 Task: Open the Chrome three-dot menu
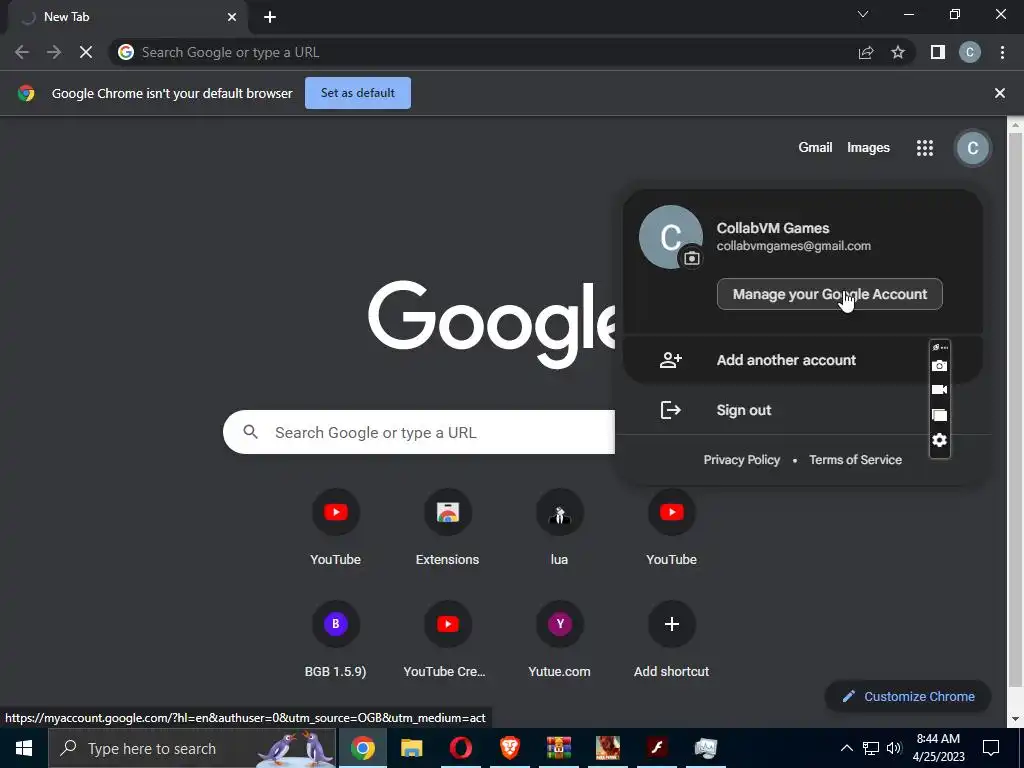coord(1002,52)
